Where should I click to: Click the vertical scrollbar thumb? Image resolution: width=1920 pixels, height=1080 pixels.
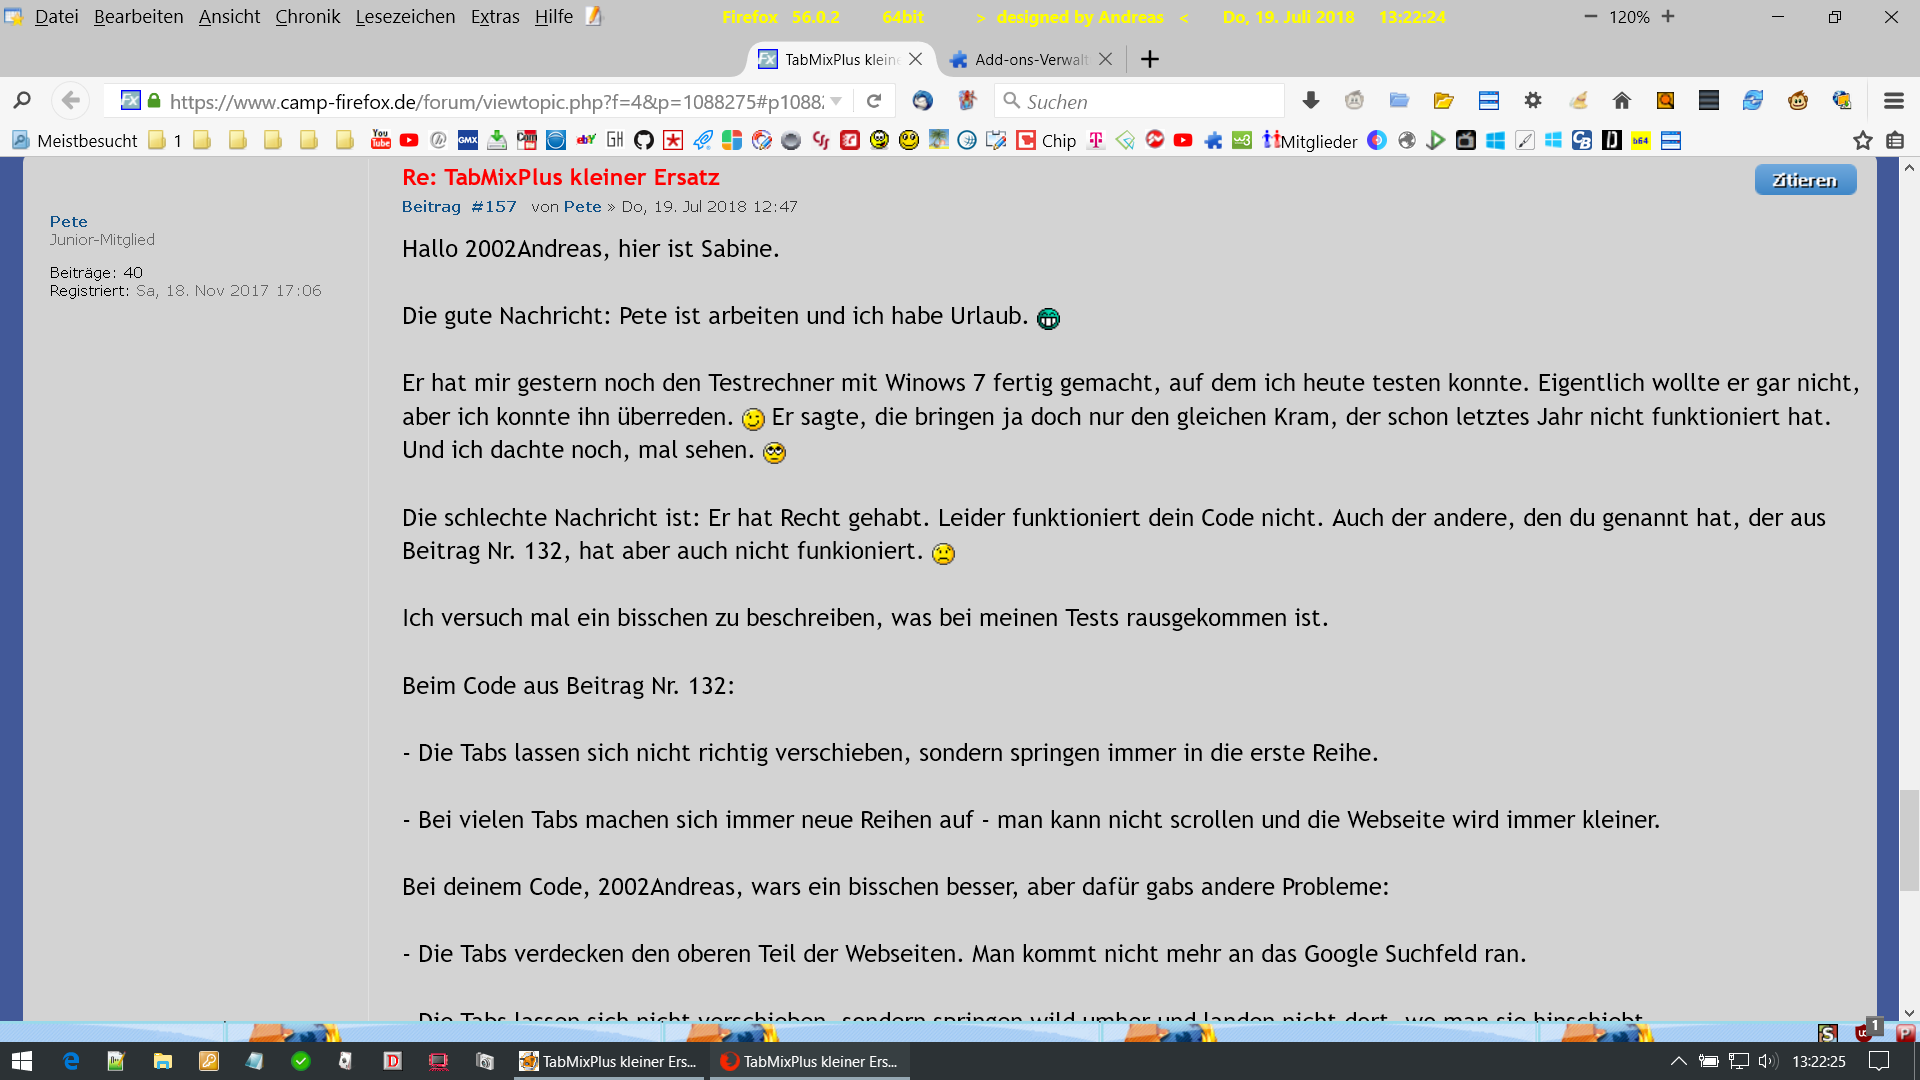click(x=1909, y=840)
